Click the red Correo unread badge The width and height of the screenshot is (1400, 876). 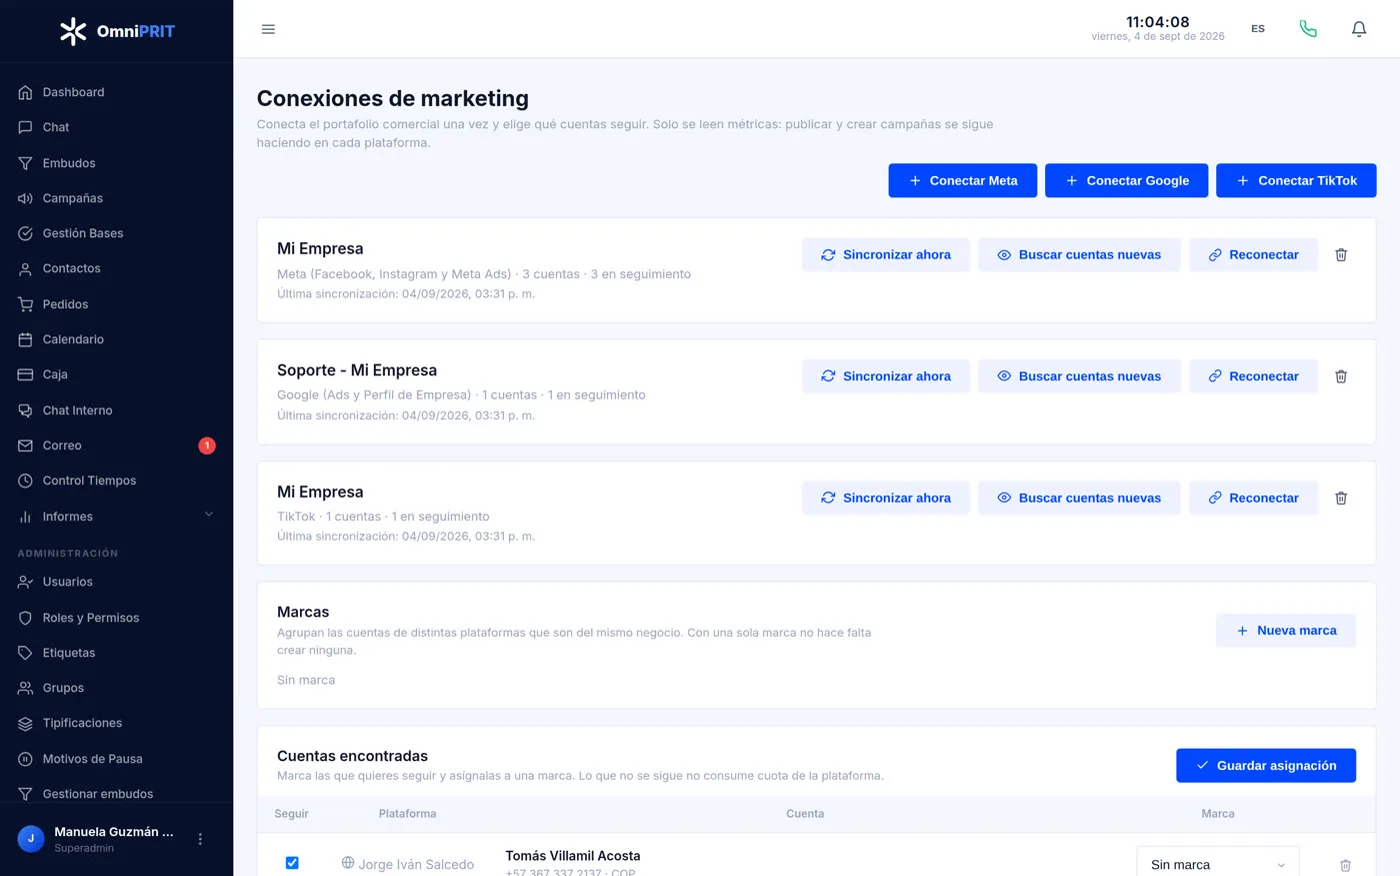207,446
